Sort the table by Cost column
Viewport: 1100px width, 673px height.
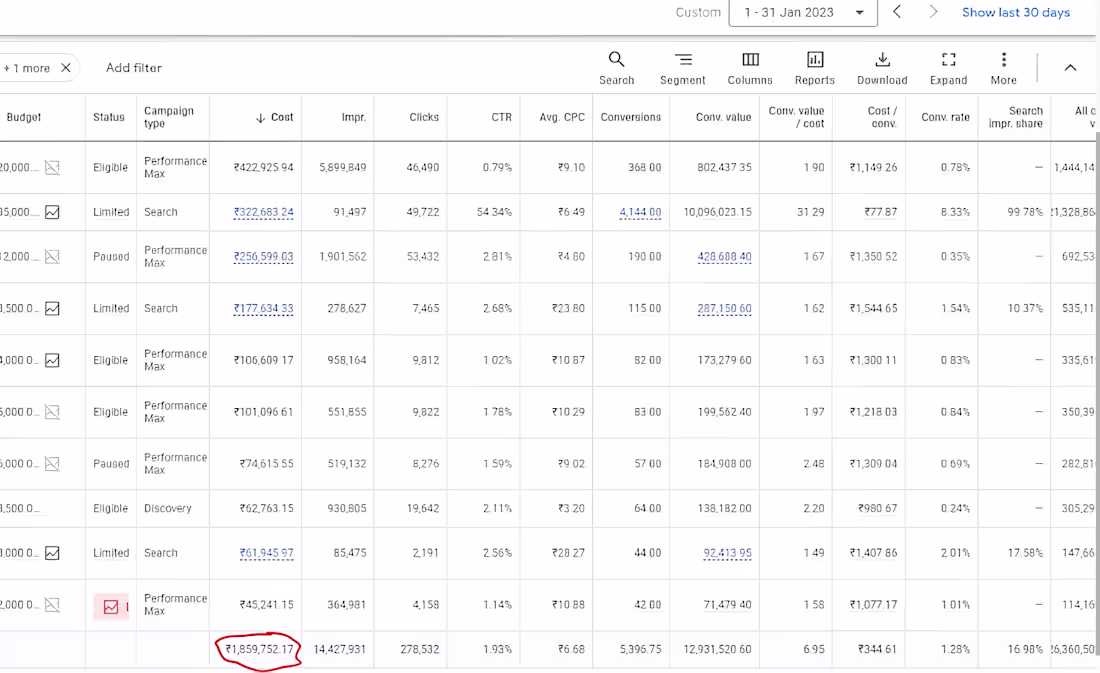point(274,117)
